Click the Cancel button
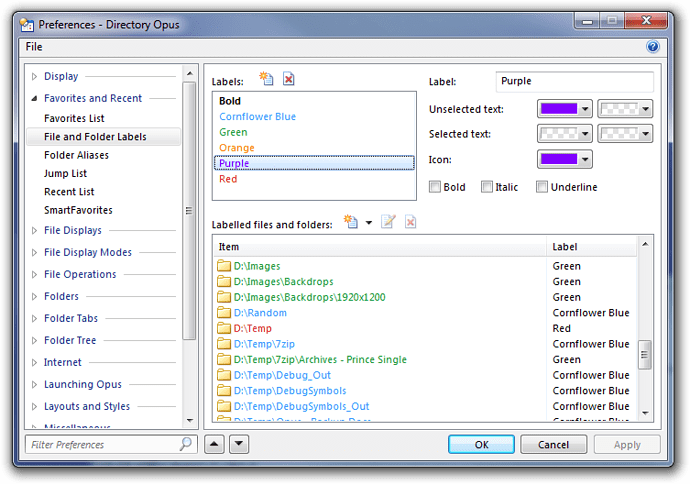 pyautogui.click(x=553, y=444)
